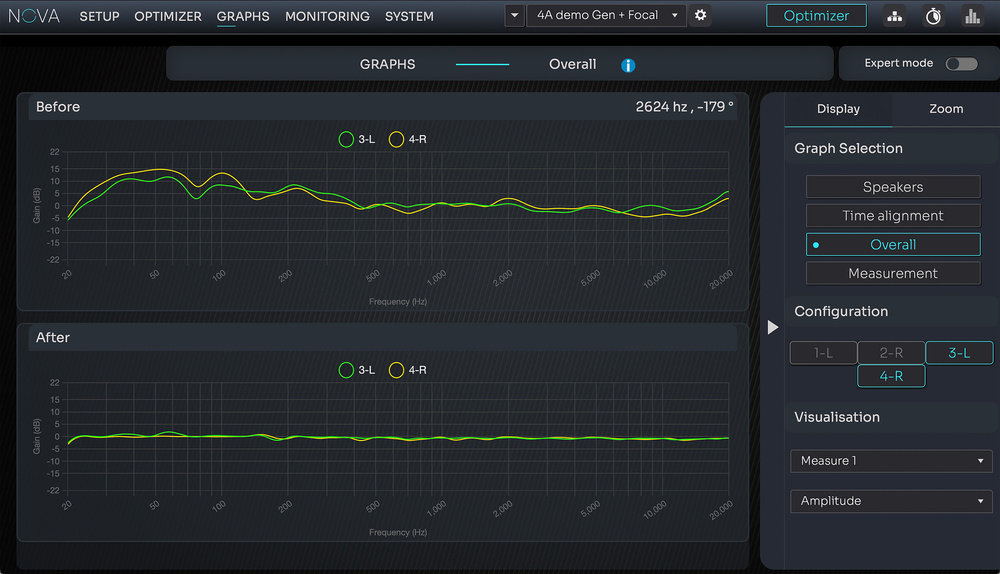Image resolution: width=1000 pixels, height=574 pixels.
Task: Click the Expert mode label
Action: click(899, 63)
